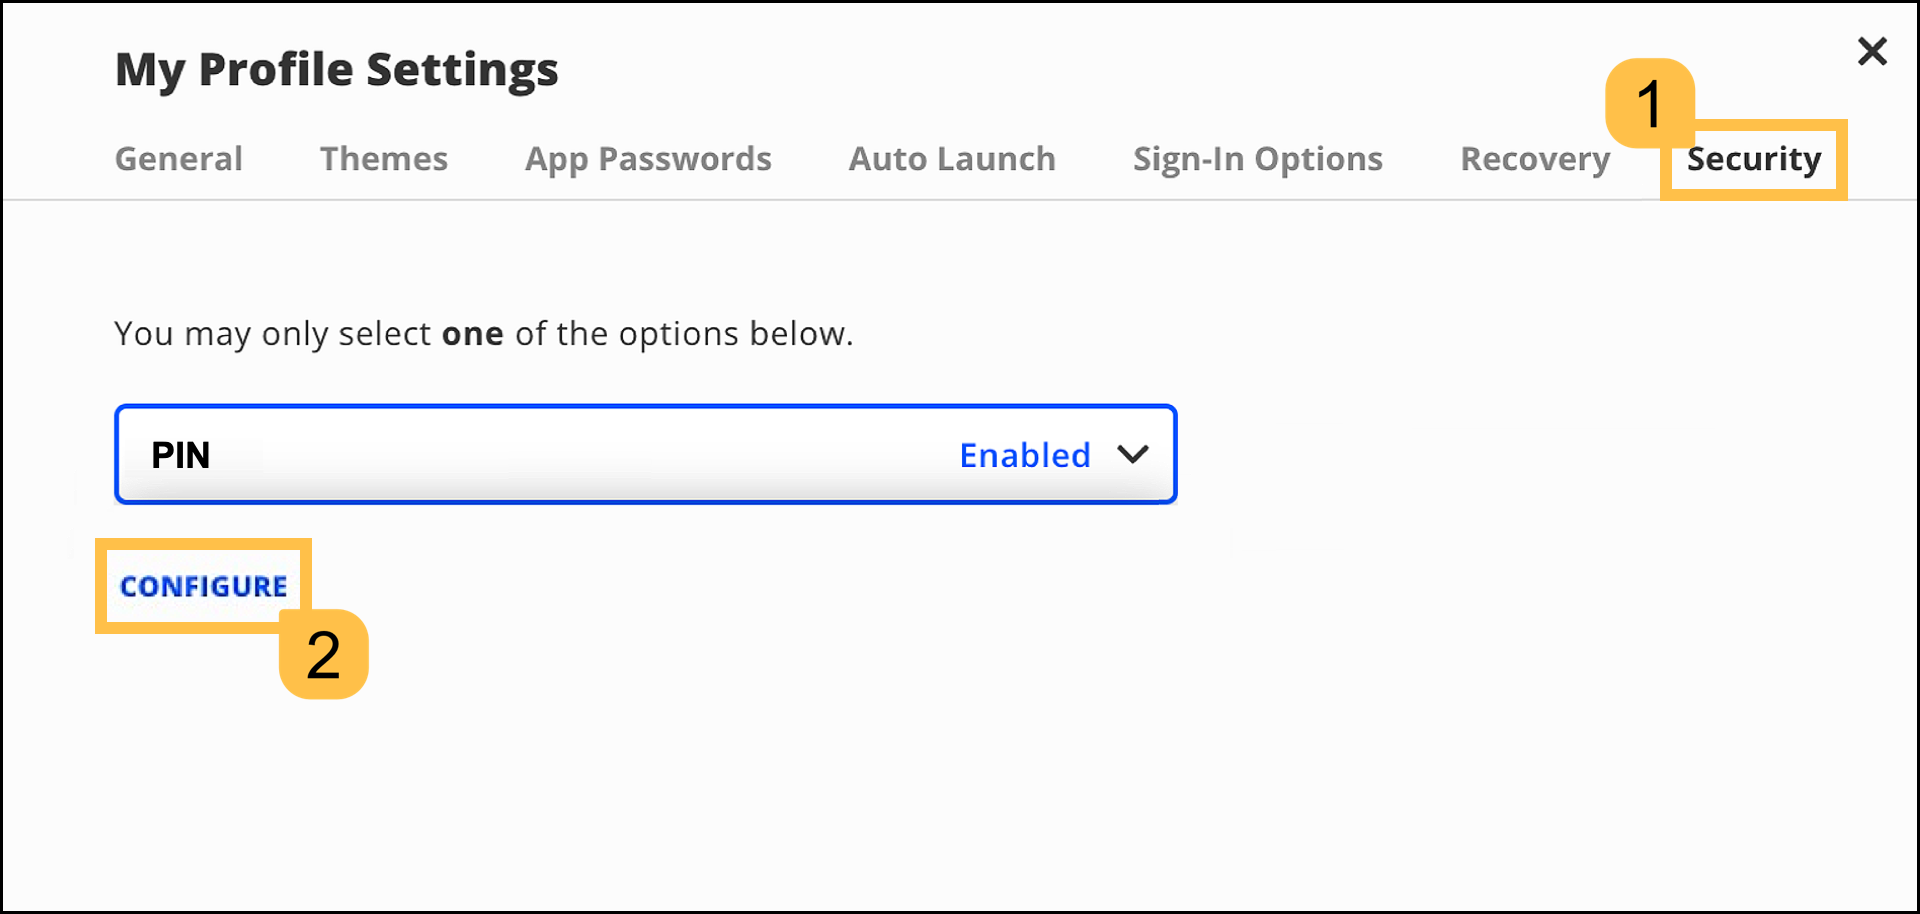1920x914 pixels.
Task: Click the PIN label
Action: 181,455
